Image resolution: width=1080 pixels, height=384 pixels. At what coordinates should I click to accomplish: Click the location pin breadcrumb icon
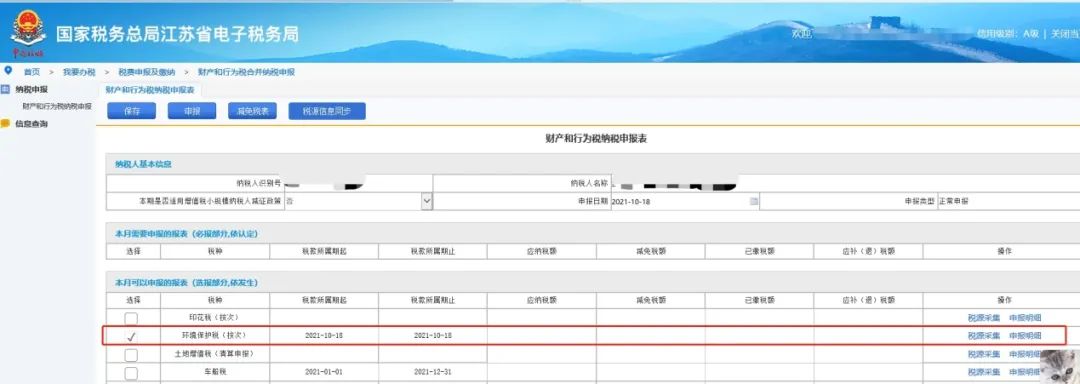[x=8, y=71]
